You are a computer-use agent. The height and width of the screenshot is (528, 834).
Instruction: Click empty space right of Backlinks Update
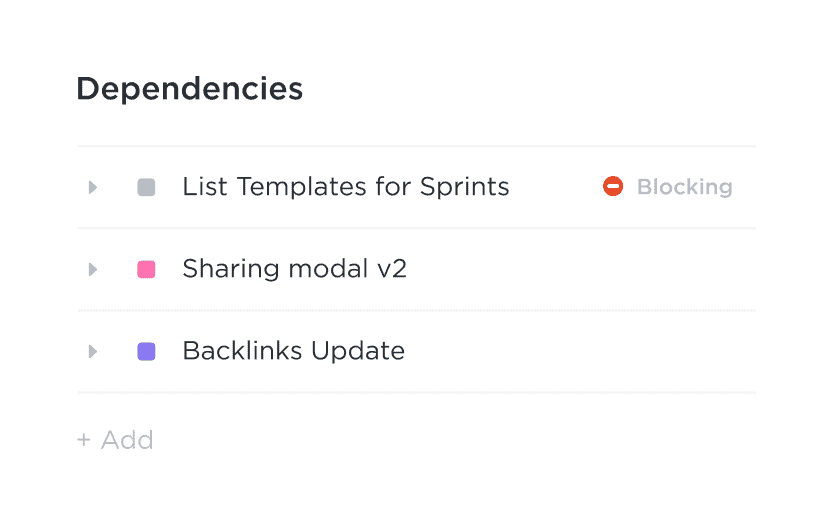click(x=580, y=351)
